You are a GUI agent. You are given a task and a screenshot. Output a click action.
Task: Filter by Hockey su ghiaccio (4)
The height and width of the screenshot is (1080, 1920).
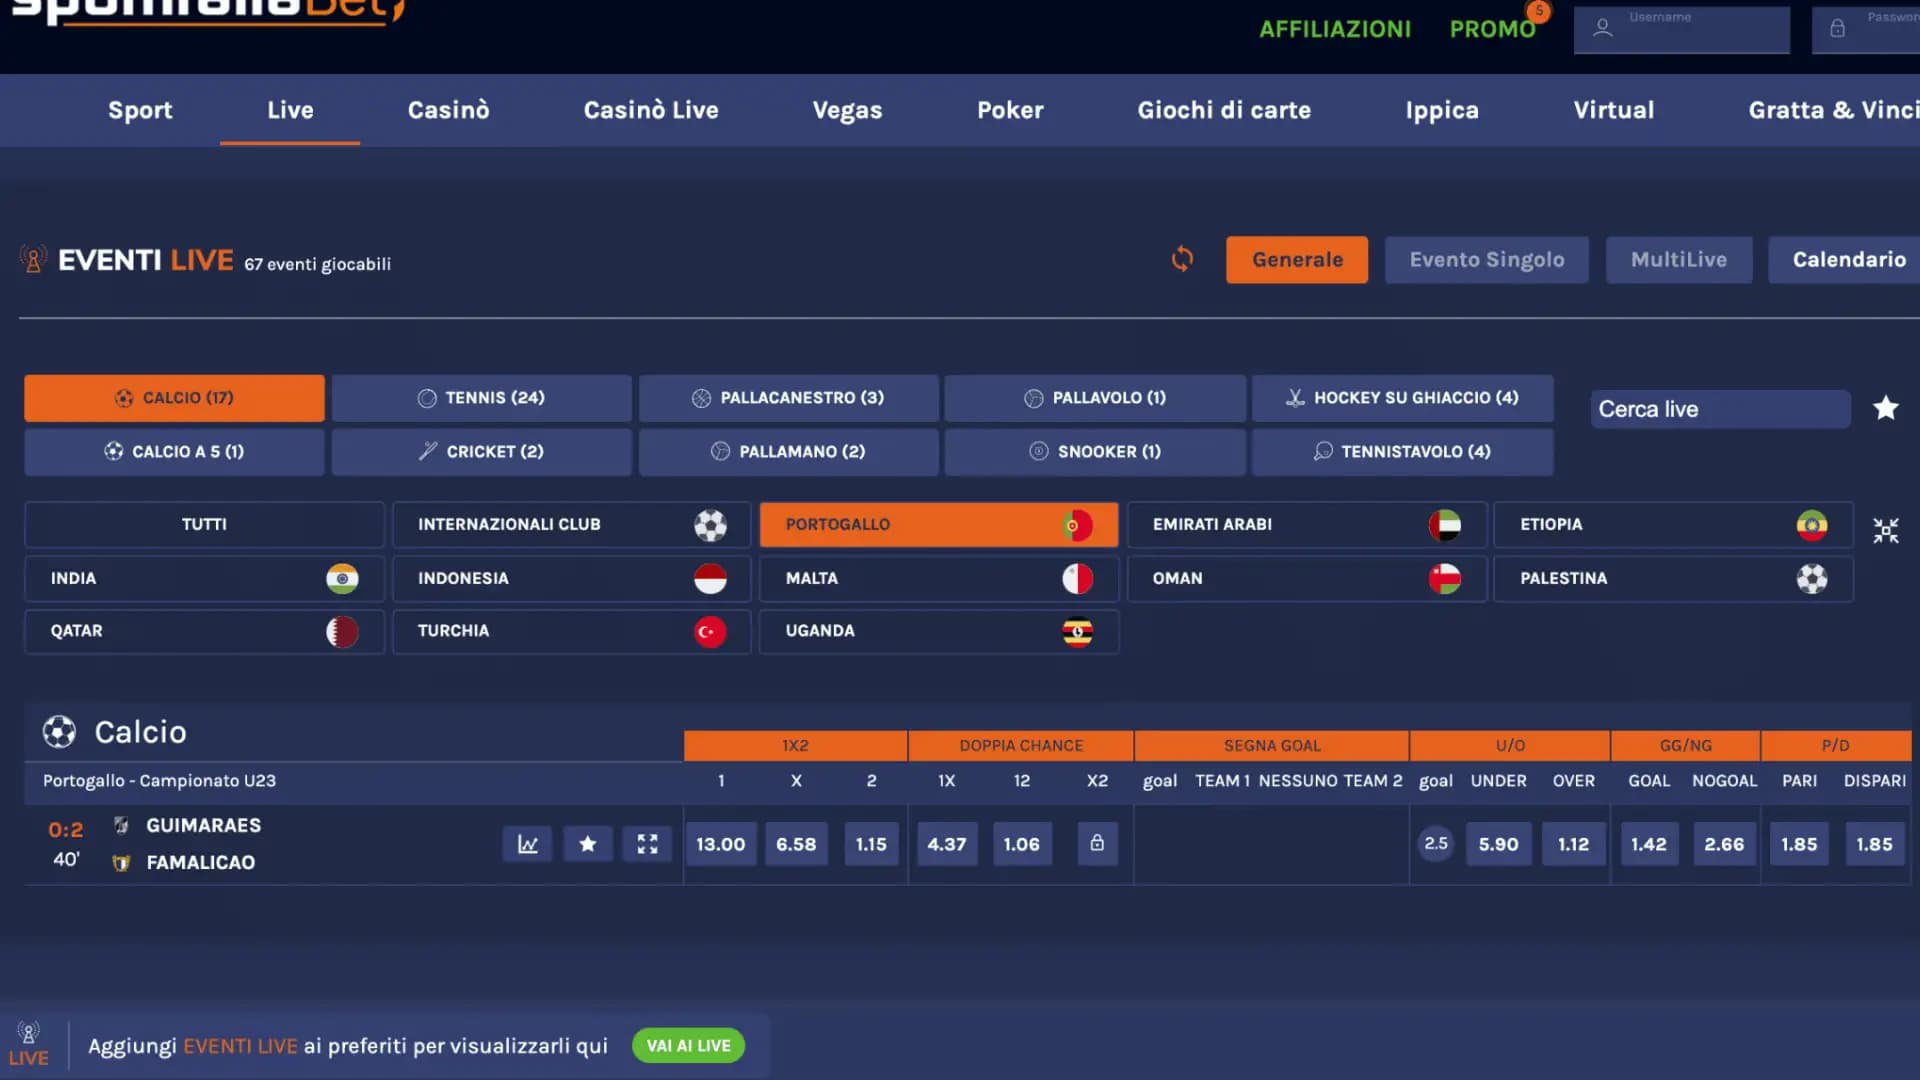(x=1402, y=398)
